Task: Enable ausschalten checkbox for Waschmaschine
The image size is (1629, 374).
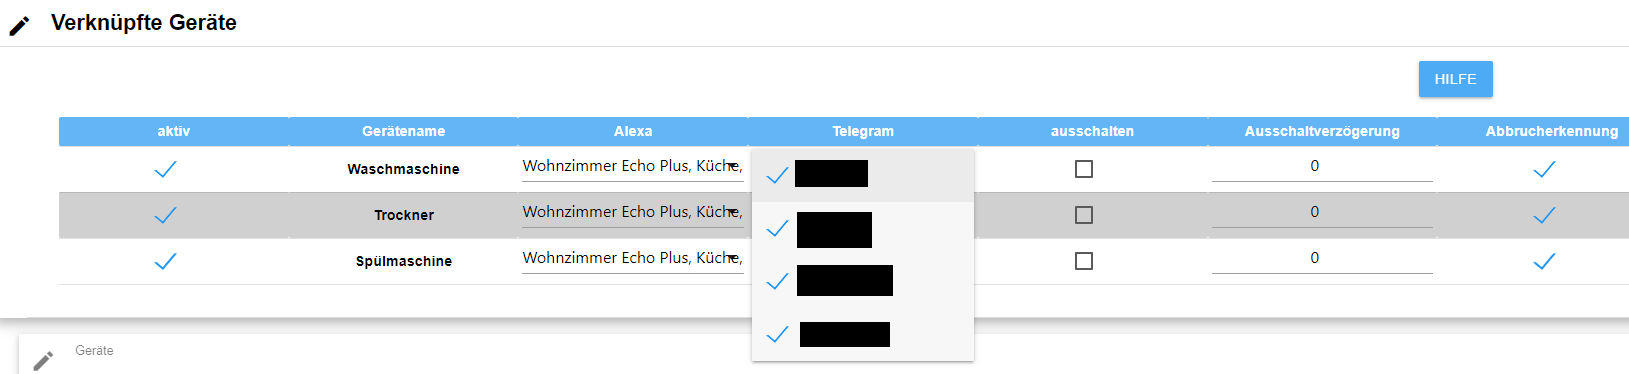Action: click(1084, 169)
